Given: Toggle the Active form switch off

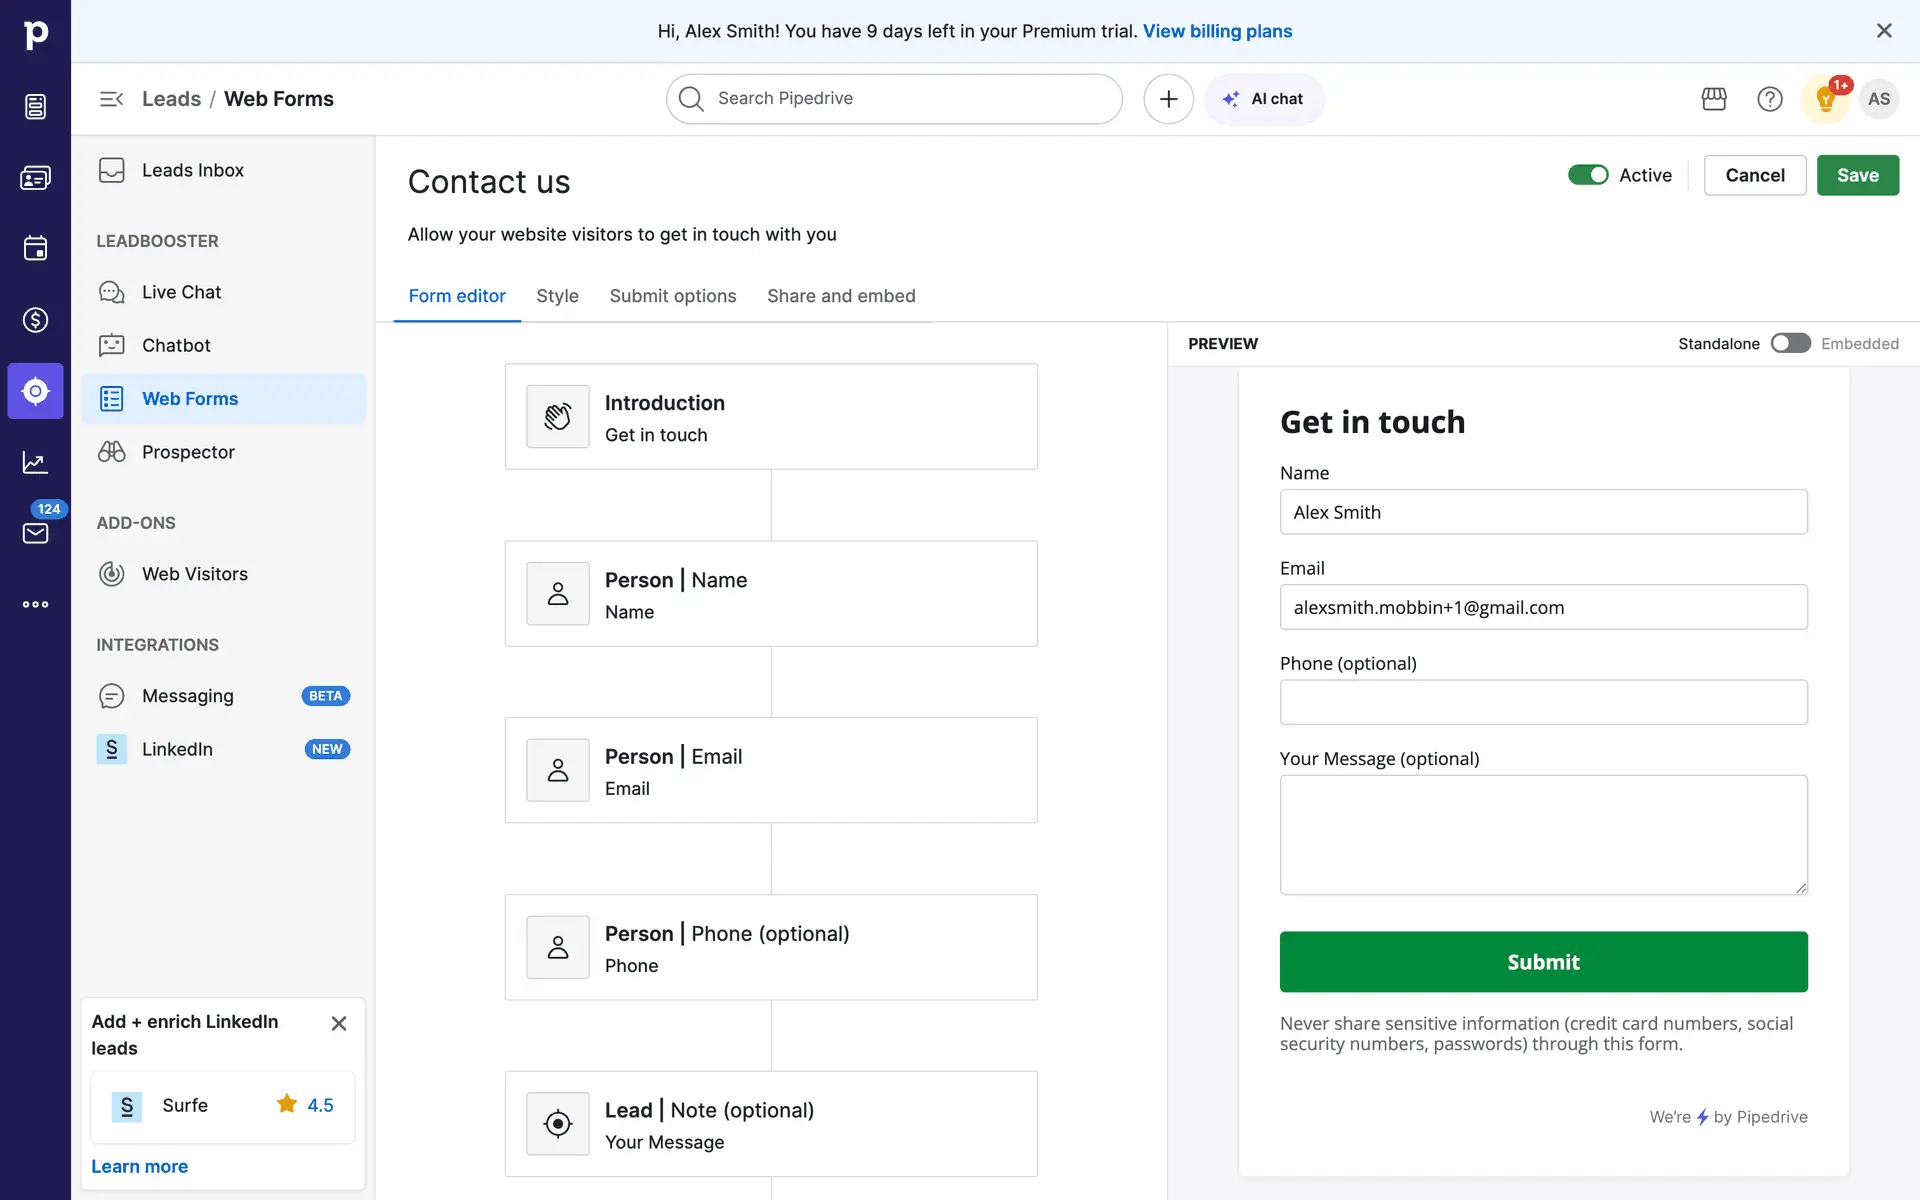Looking at the screenshot, I should pos(1588,175).
